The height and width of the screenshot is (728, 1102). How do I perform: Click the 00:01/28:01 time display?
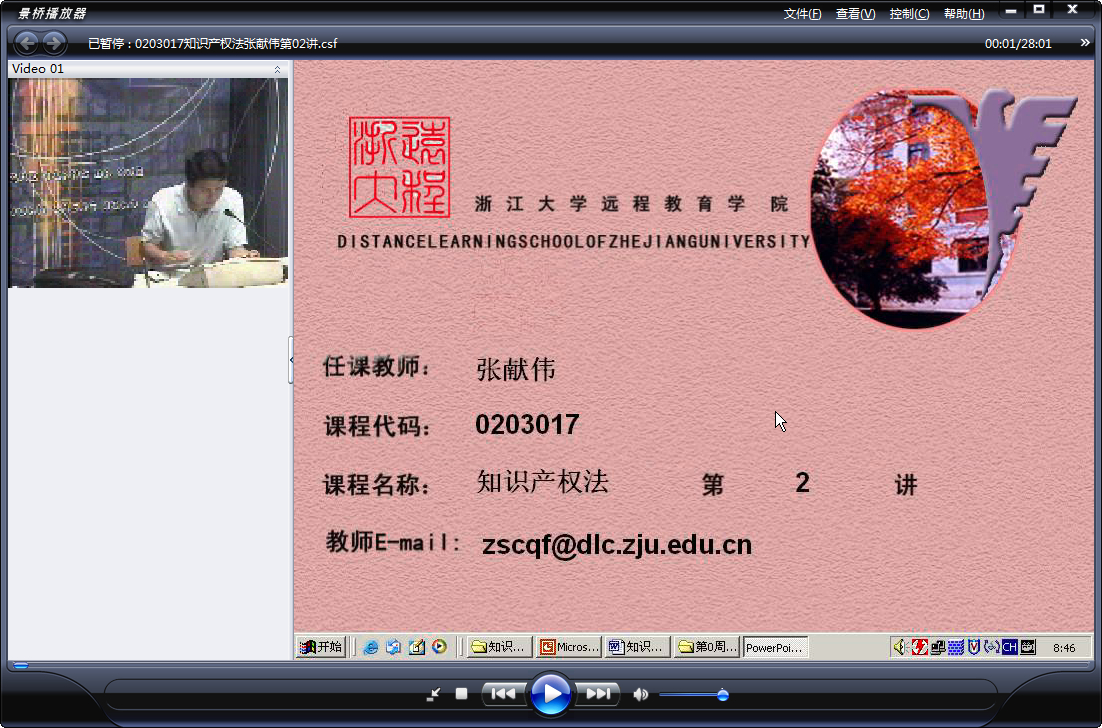tap(1018, 44)
